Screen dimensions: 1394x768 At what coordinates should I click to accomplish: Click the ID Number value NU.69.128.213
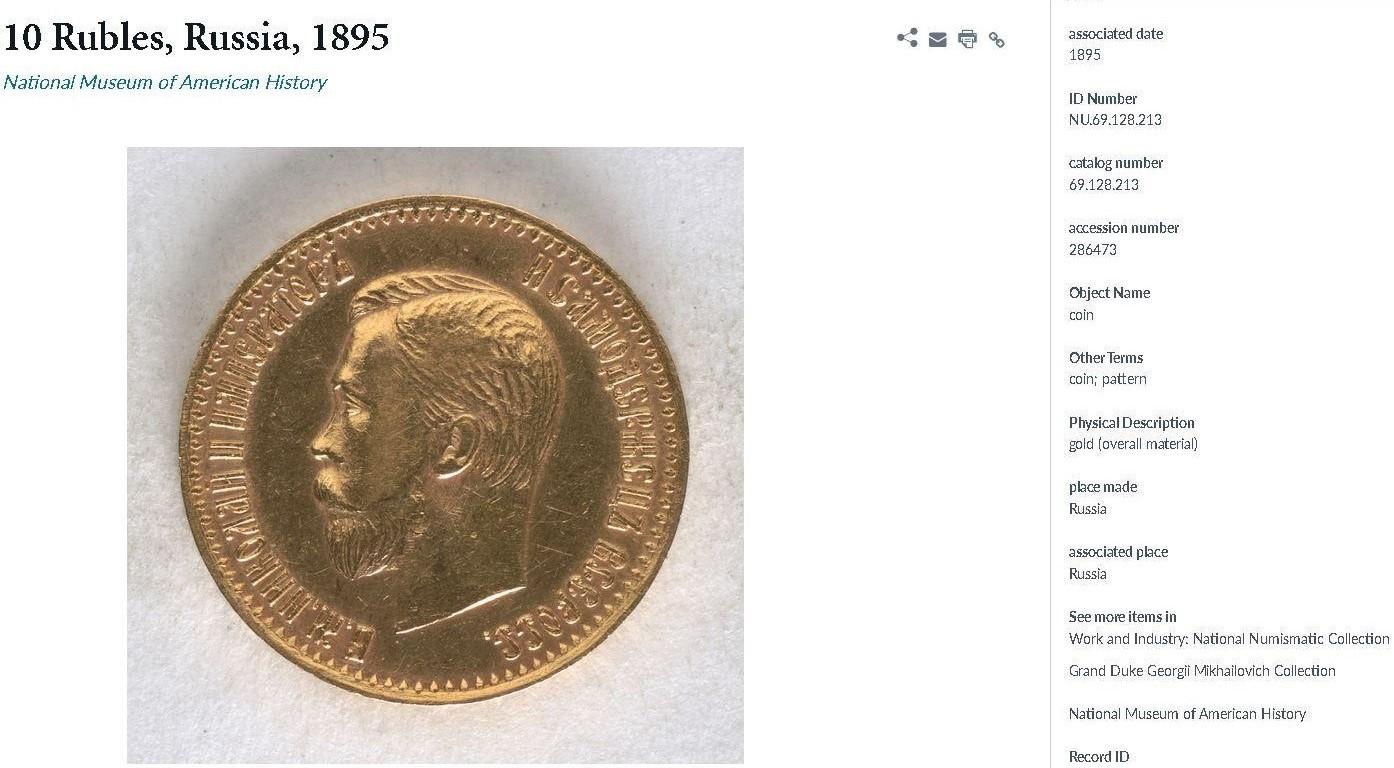[1115, 120]
